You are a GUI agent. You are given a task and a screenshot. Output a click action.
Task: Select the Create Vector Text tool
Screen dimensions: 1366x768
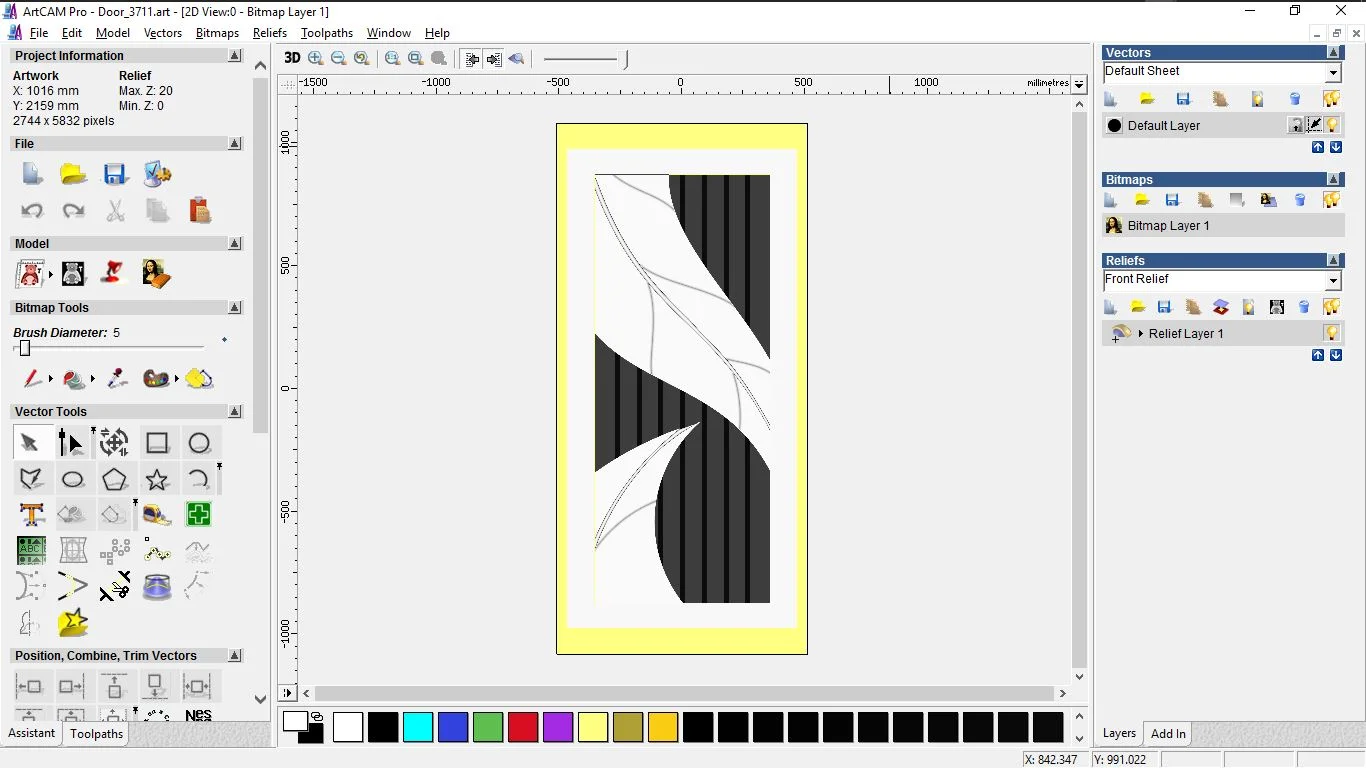[31, 515]
